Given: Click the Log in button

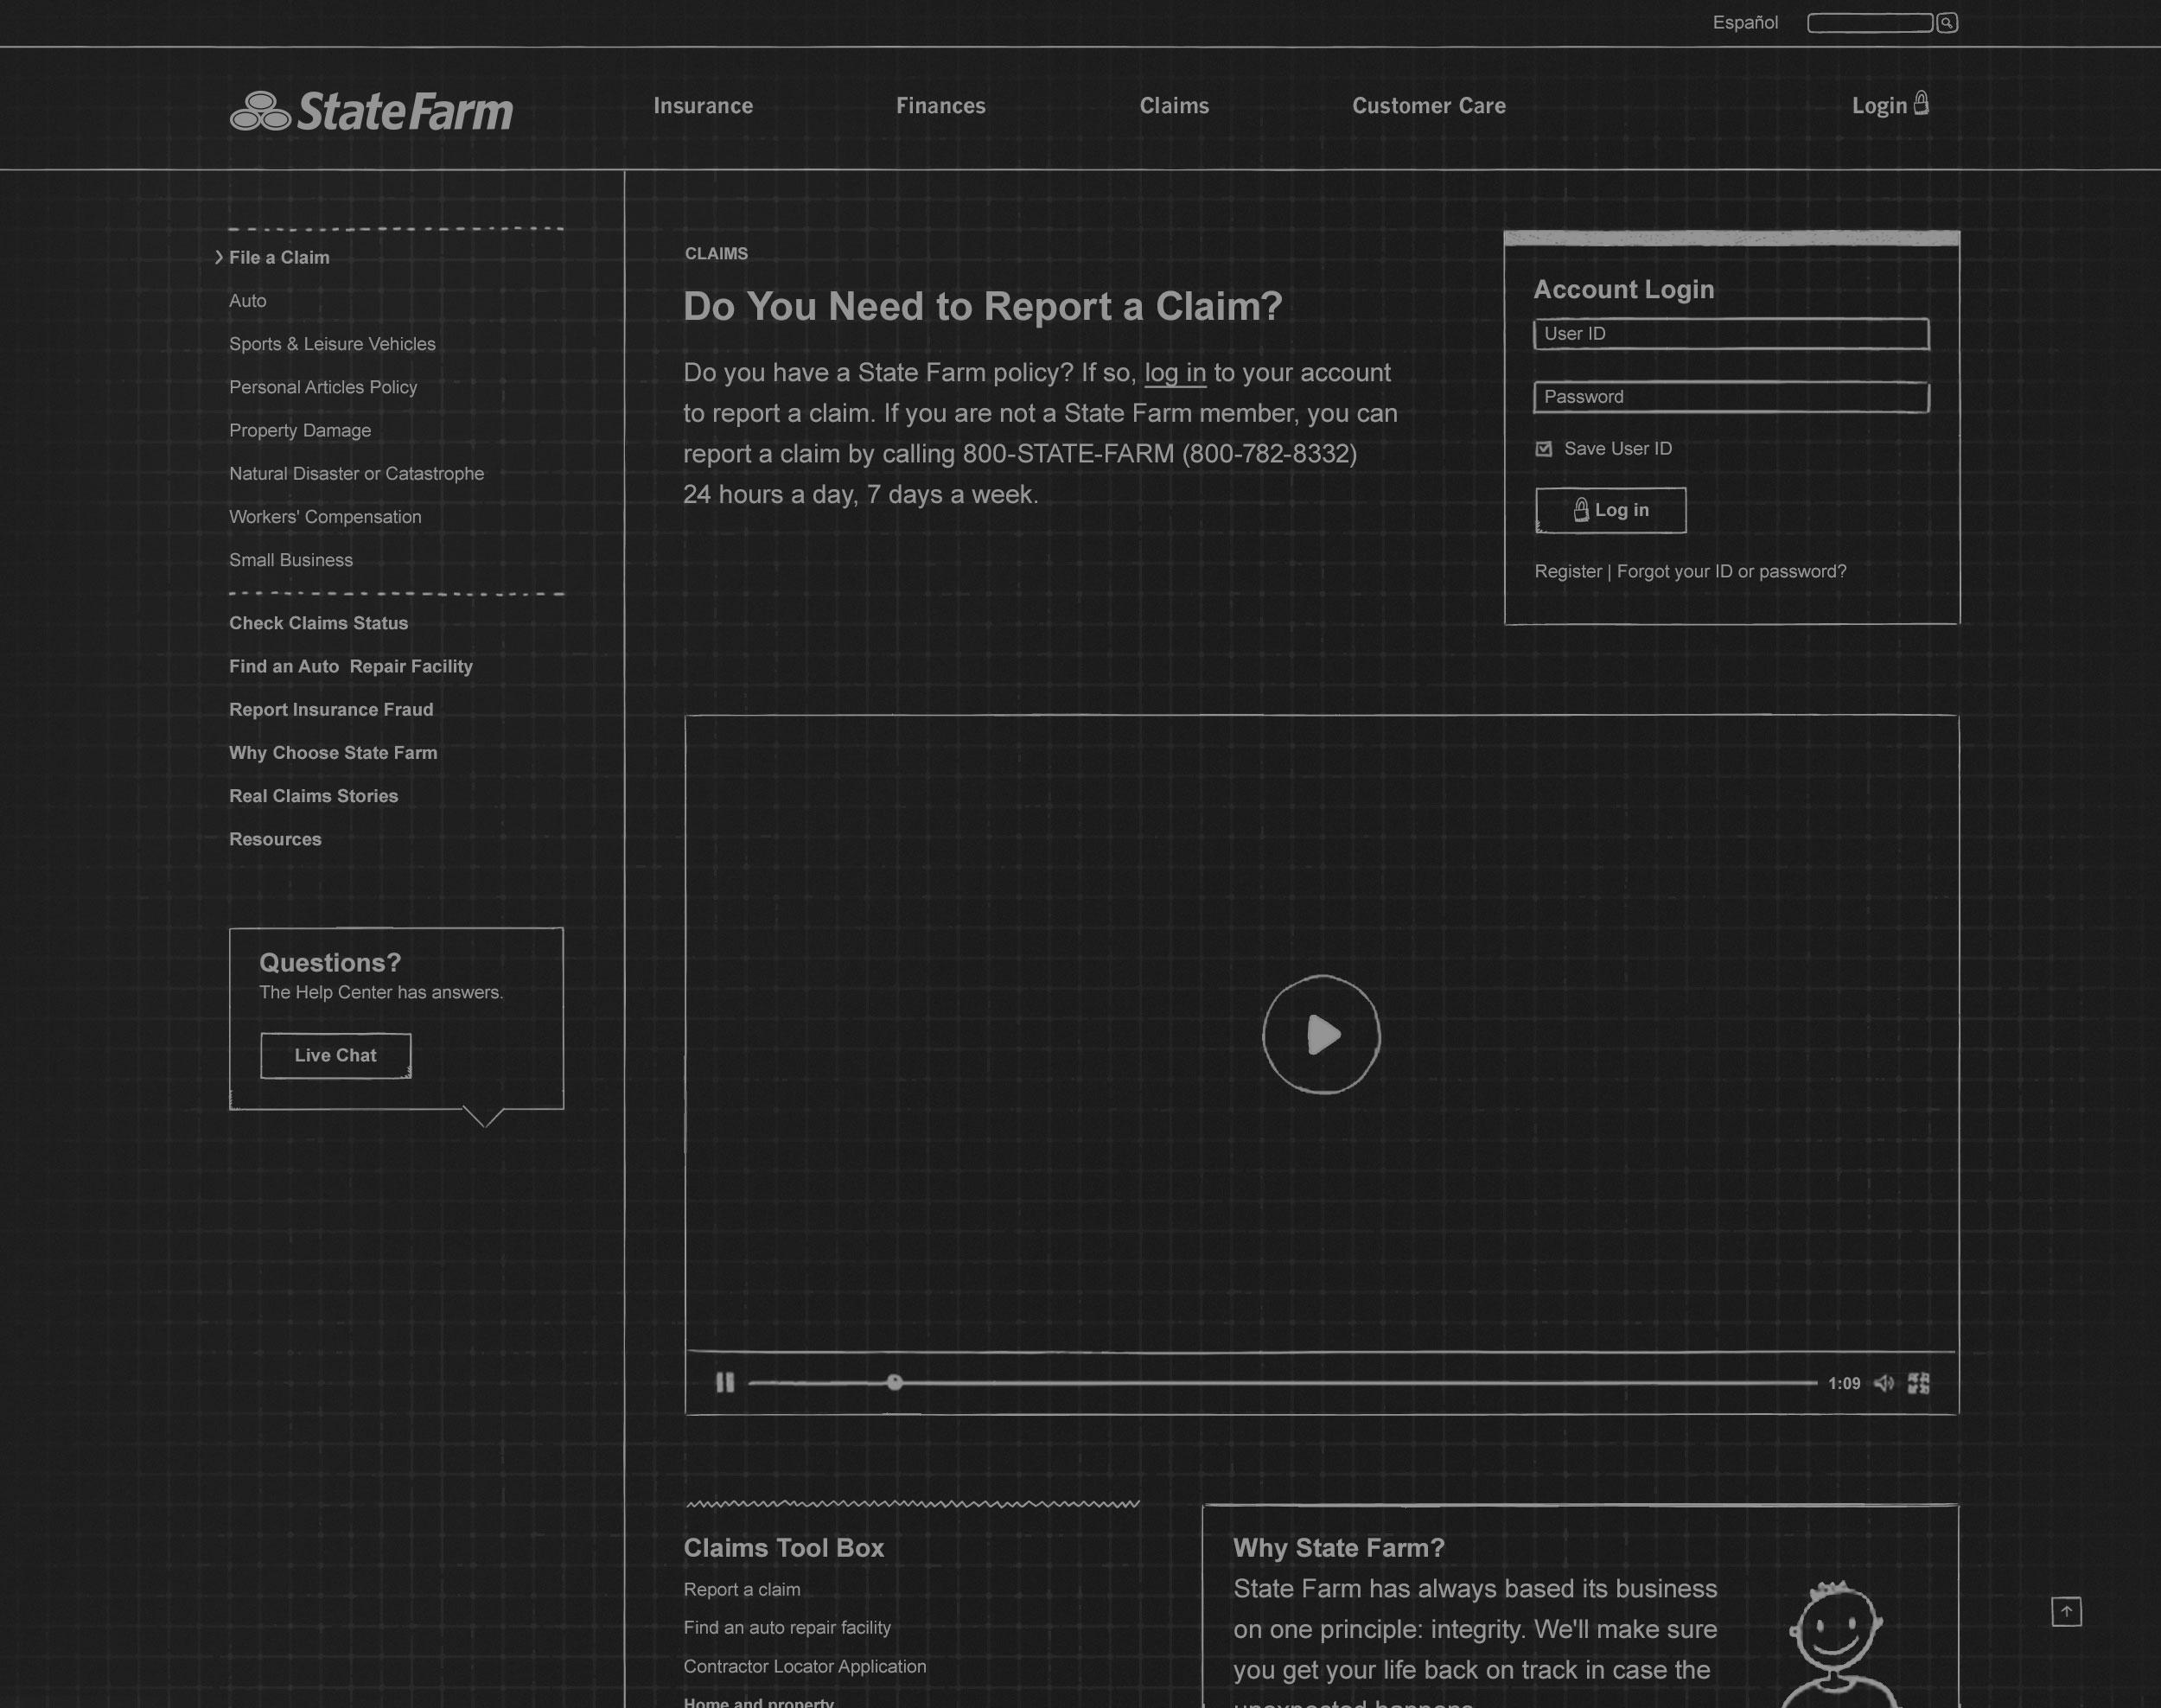Looking at the screenshot, I should click(x=1610, y=510).
